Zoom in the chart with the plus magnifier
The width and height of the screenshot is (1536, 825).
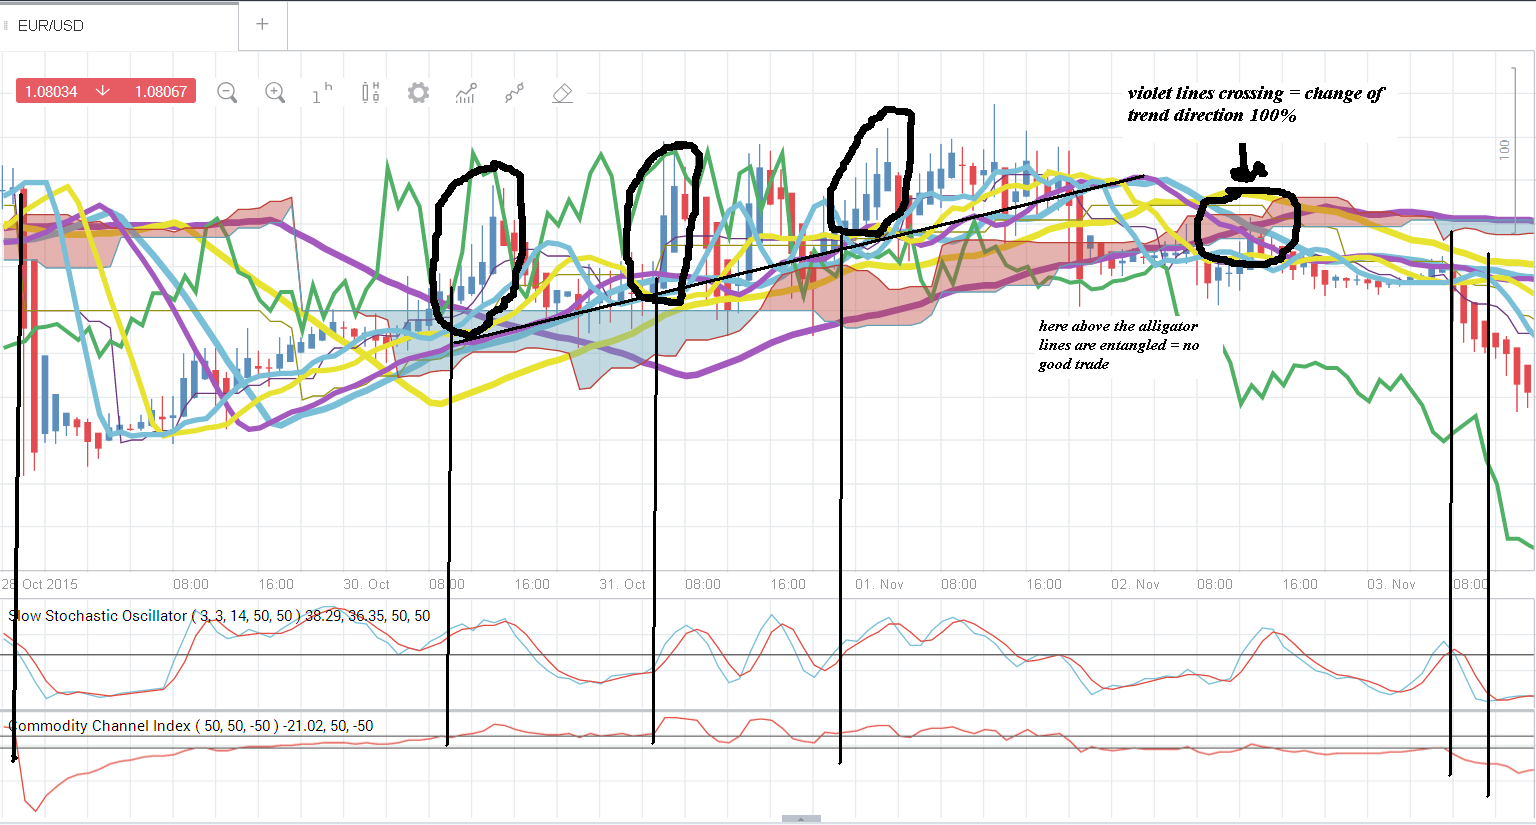pyautogui.click(x=275, y=93)
